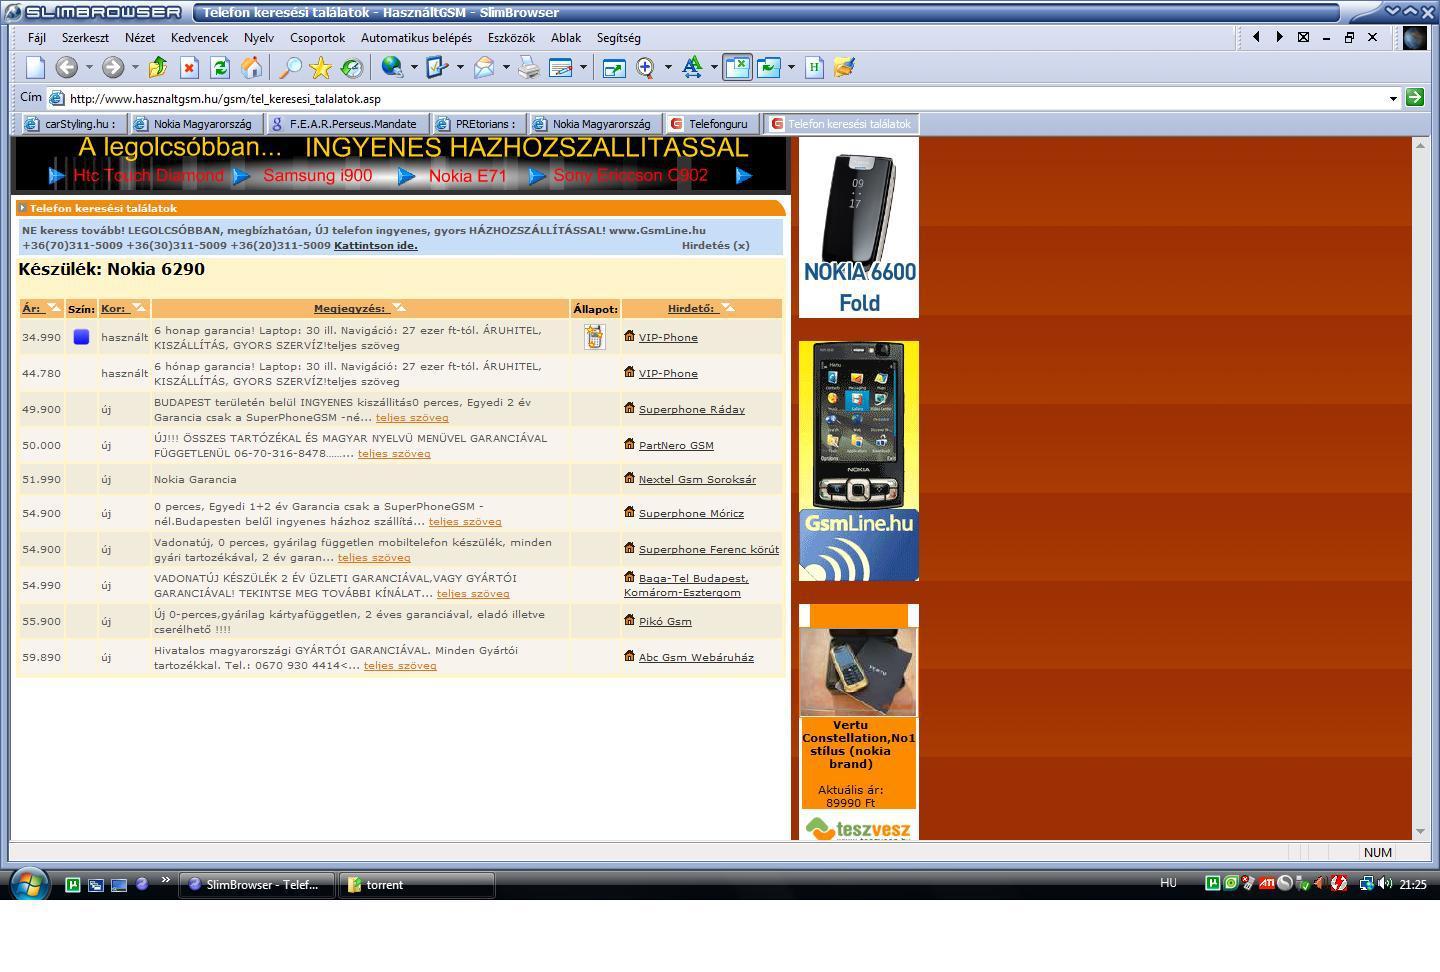Click the yellow cleanup brush icon
The width and height of the screenshot is (1440, 972).
click(844, 67)
